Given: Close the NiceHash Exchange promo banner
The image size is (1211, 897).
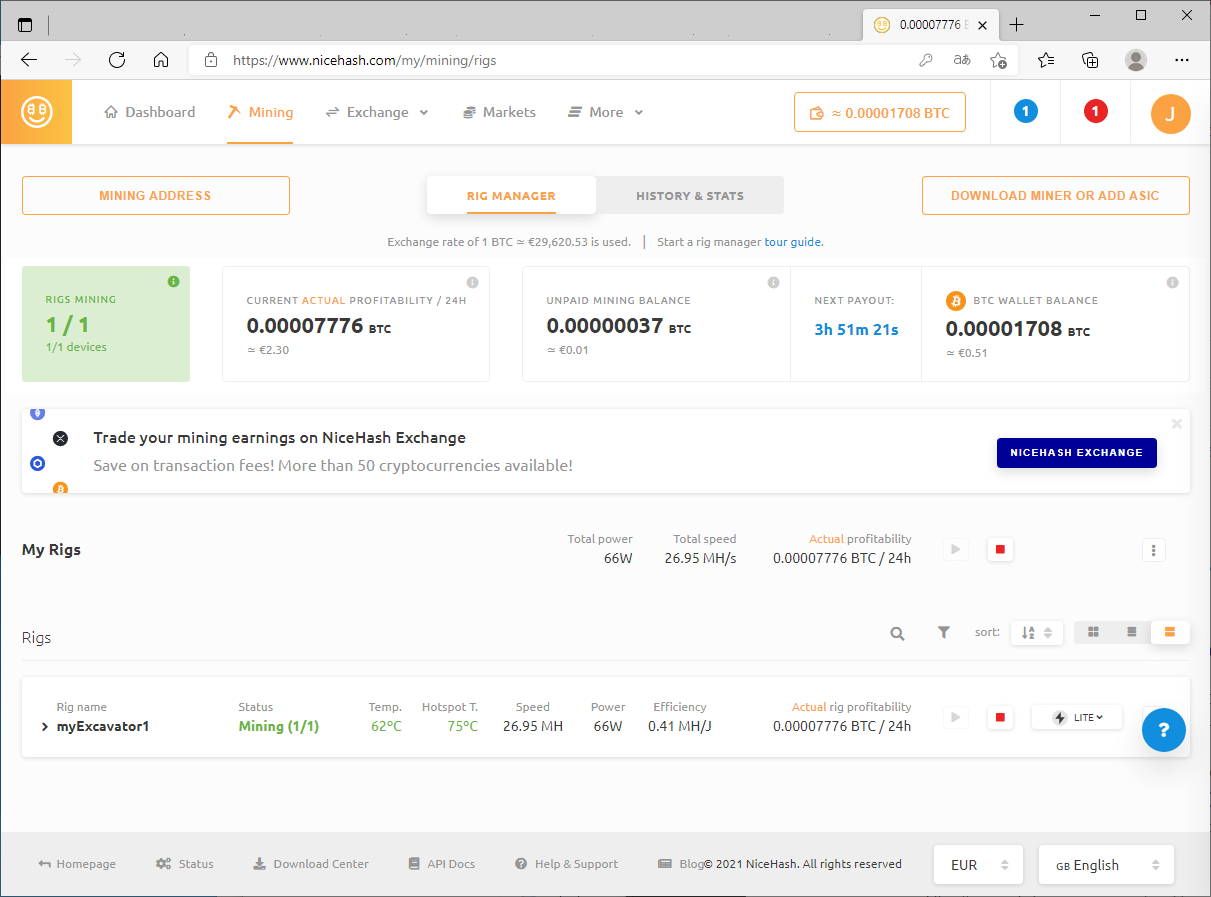Looking at the screenshot, I should point(1177,424).
